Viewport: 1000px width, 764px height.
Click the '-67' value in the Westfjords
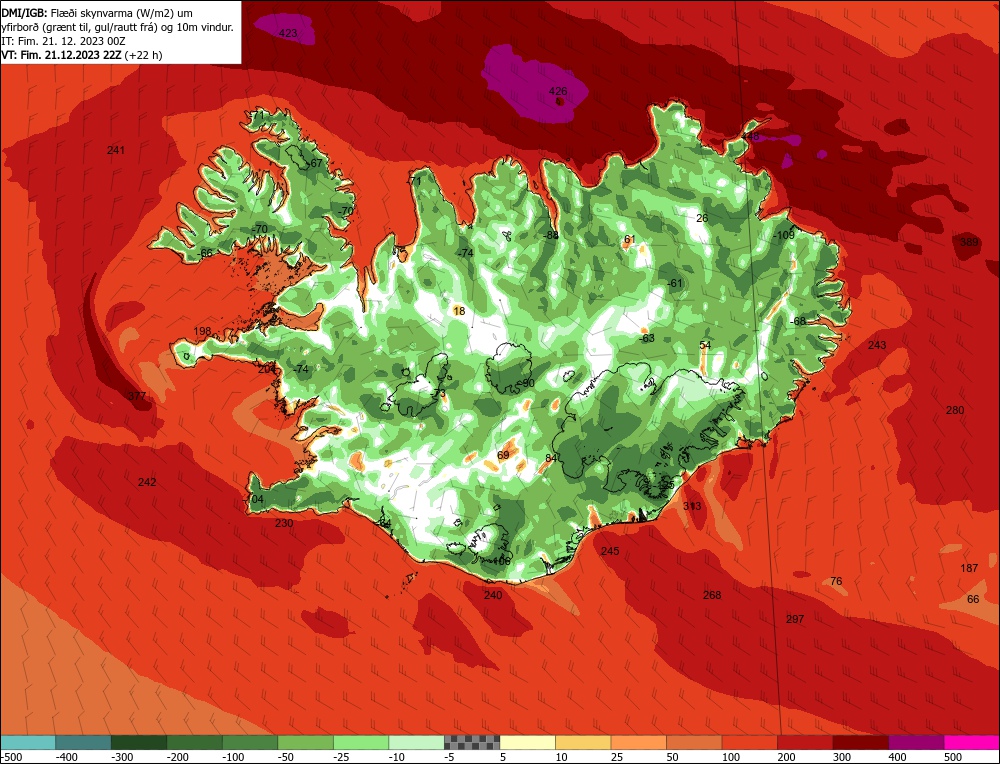coord(315,163)
